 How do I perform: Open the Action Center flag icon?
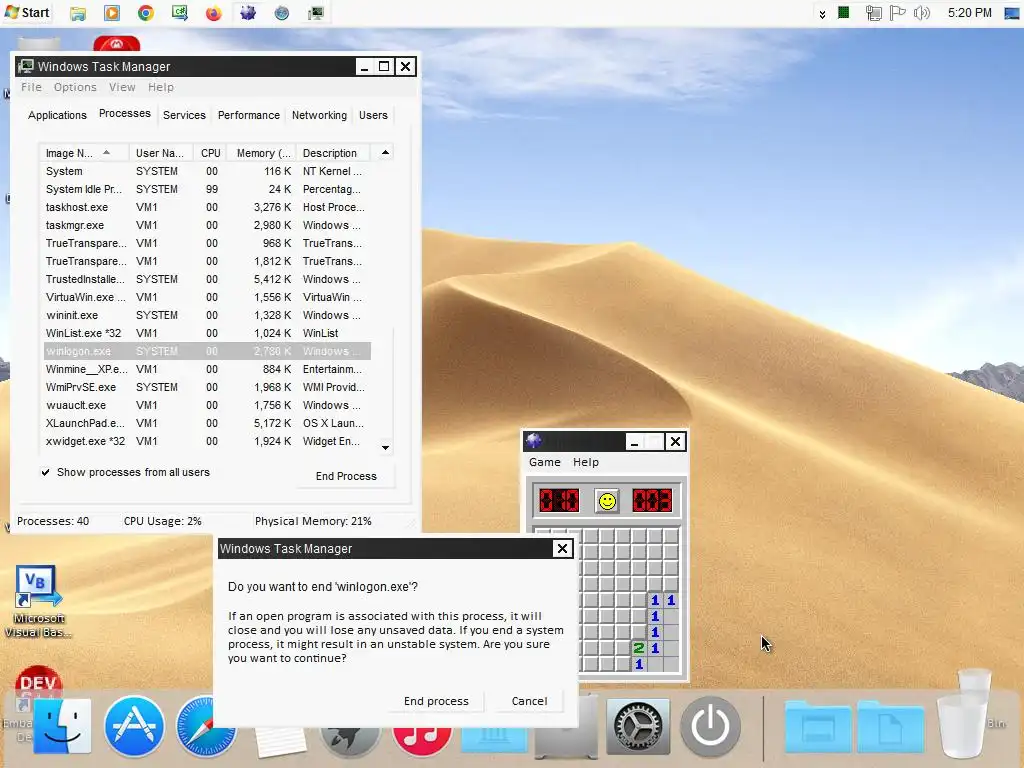point(898,12)
